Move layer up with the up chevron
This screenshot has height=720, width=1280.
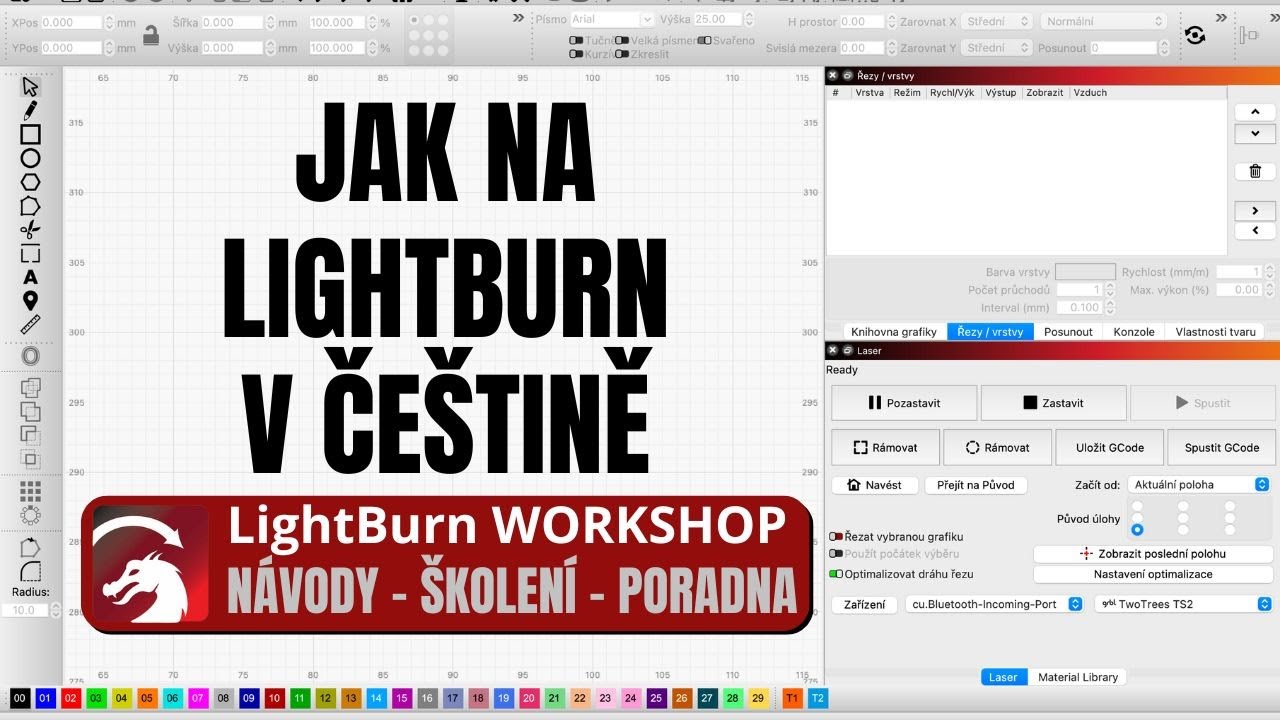pos(1255,112)
